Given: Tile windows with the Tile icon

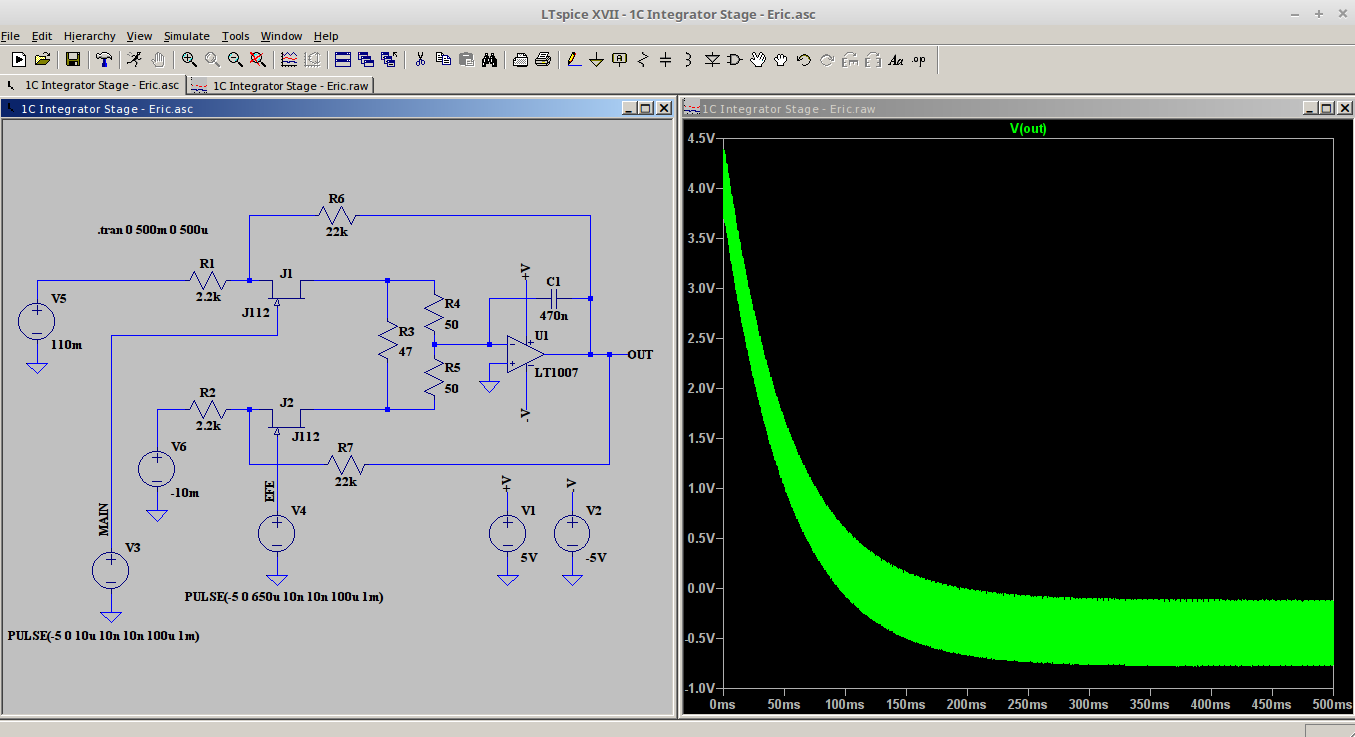Looking at the screenshot, I should tap(342, 60).
